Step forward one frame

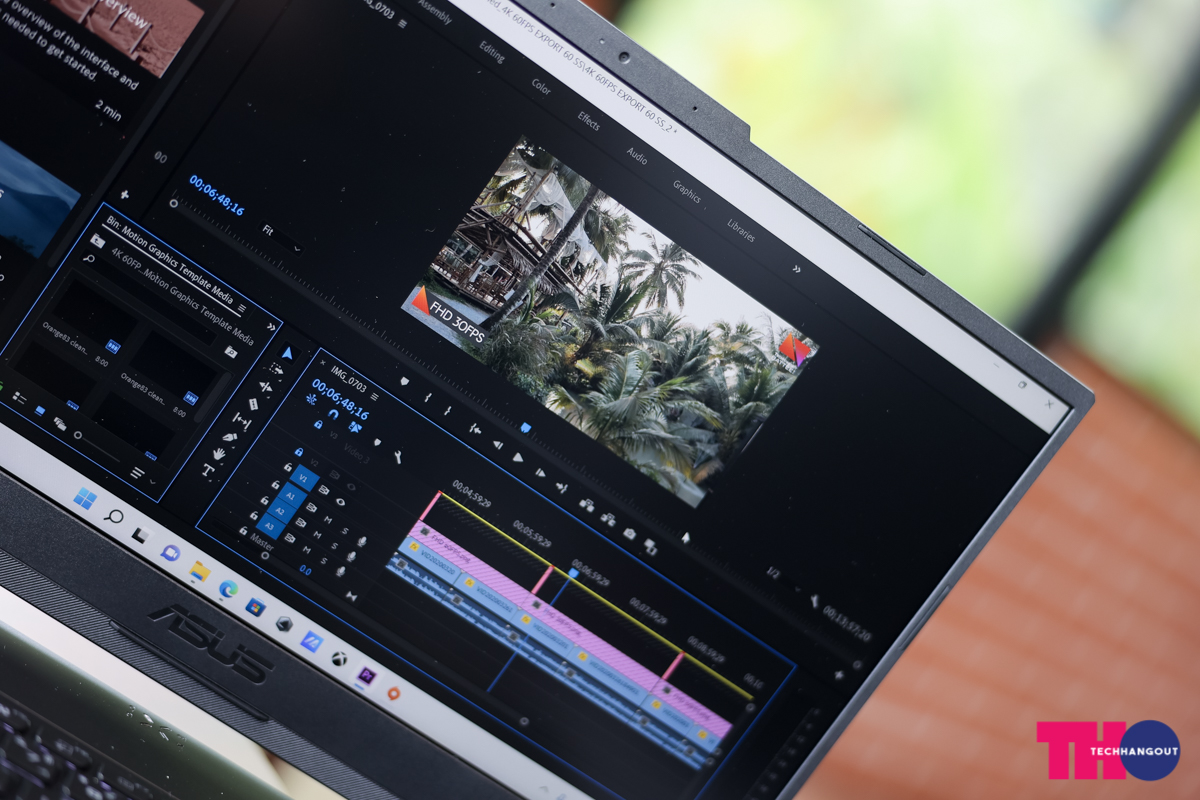click(x=540, y=472)
